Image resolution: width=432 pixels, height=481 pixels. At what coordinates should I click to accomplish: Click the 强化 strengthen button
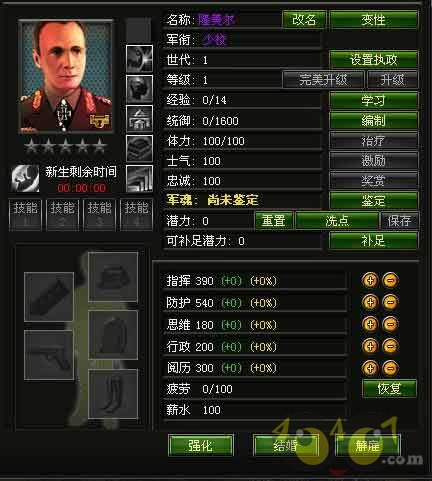click(201, 445)
